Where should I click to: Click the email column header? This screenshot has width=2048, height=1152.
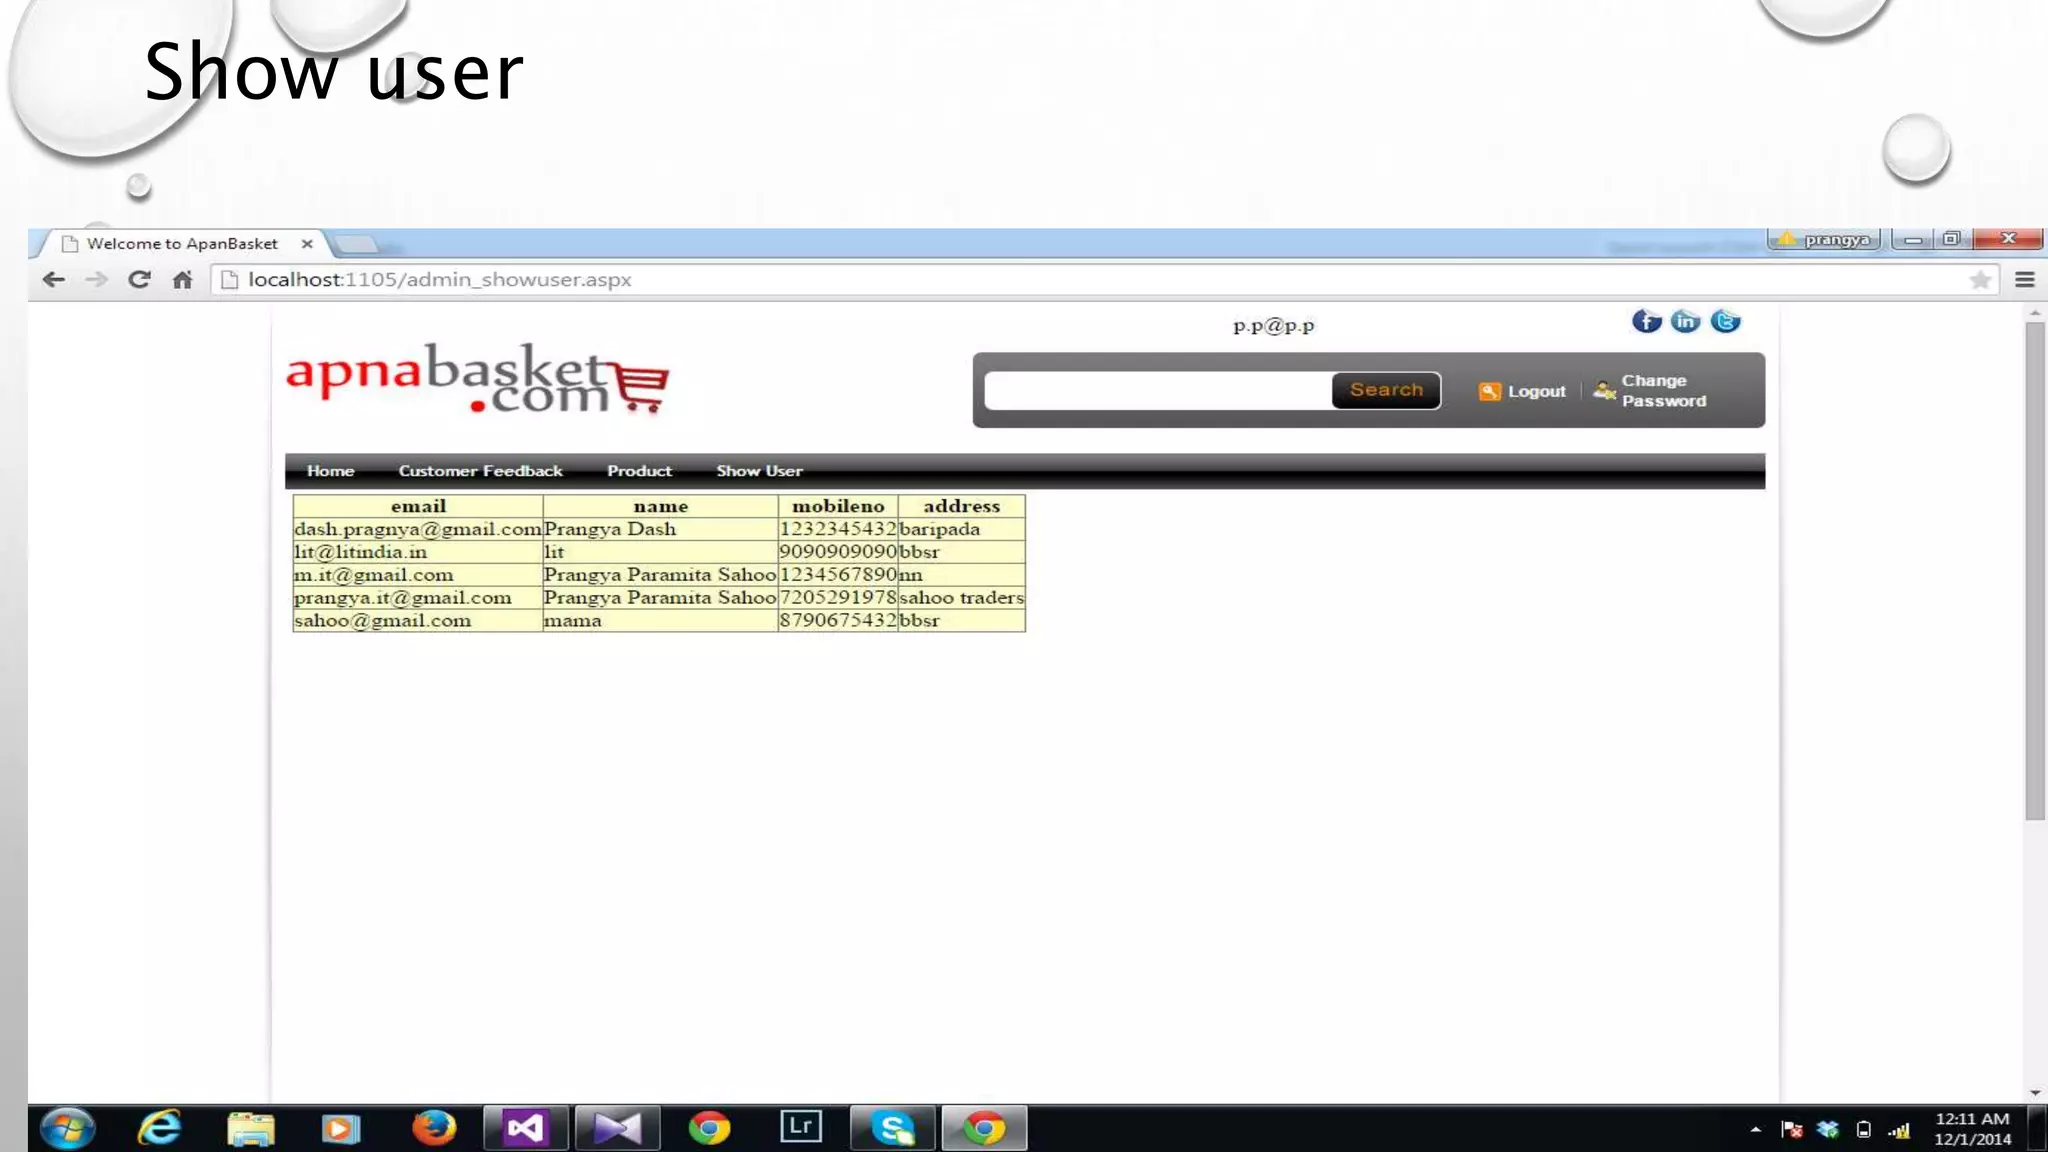pos(418,506)
